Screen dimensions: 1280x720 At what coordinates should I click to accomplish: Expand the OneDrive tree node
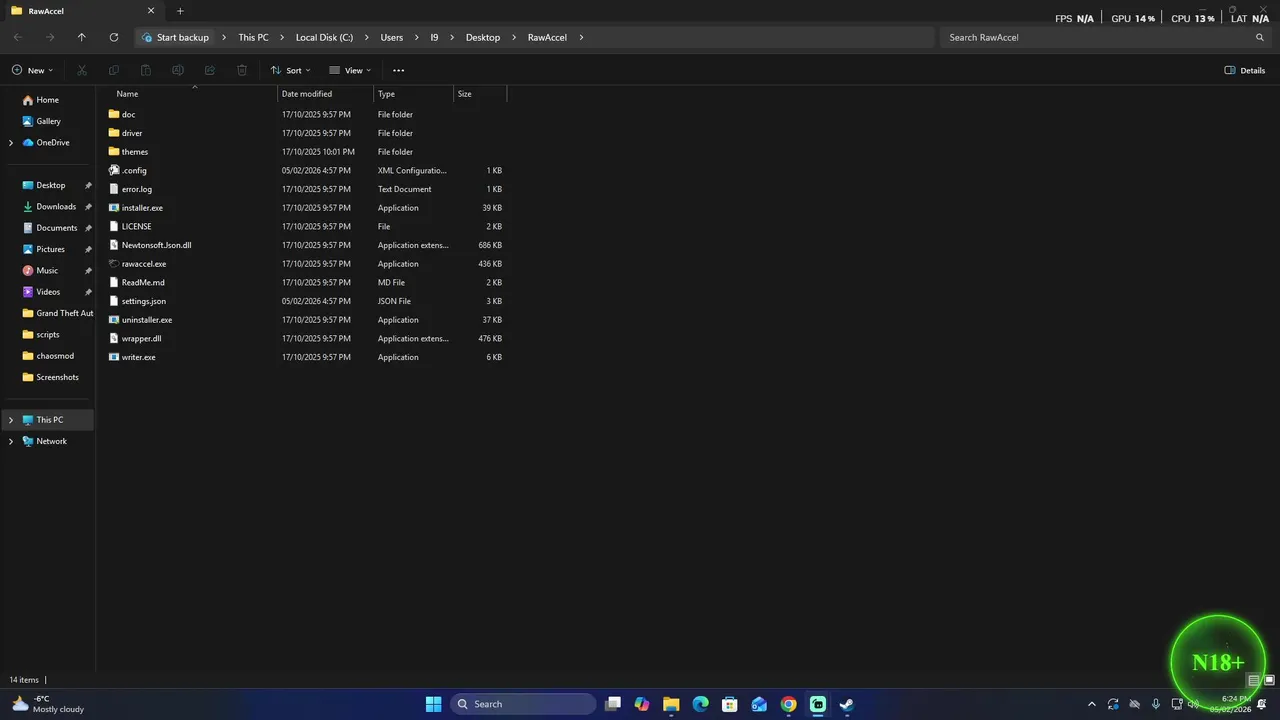click(11, 143)
